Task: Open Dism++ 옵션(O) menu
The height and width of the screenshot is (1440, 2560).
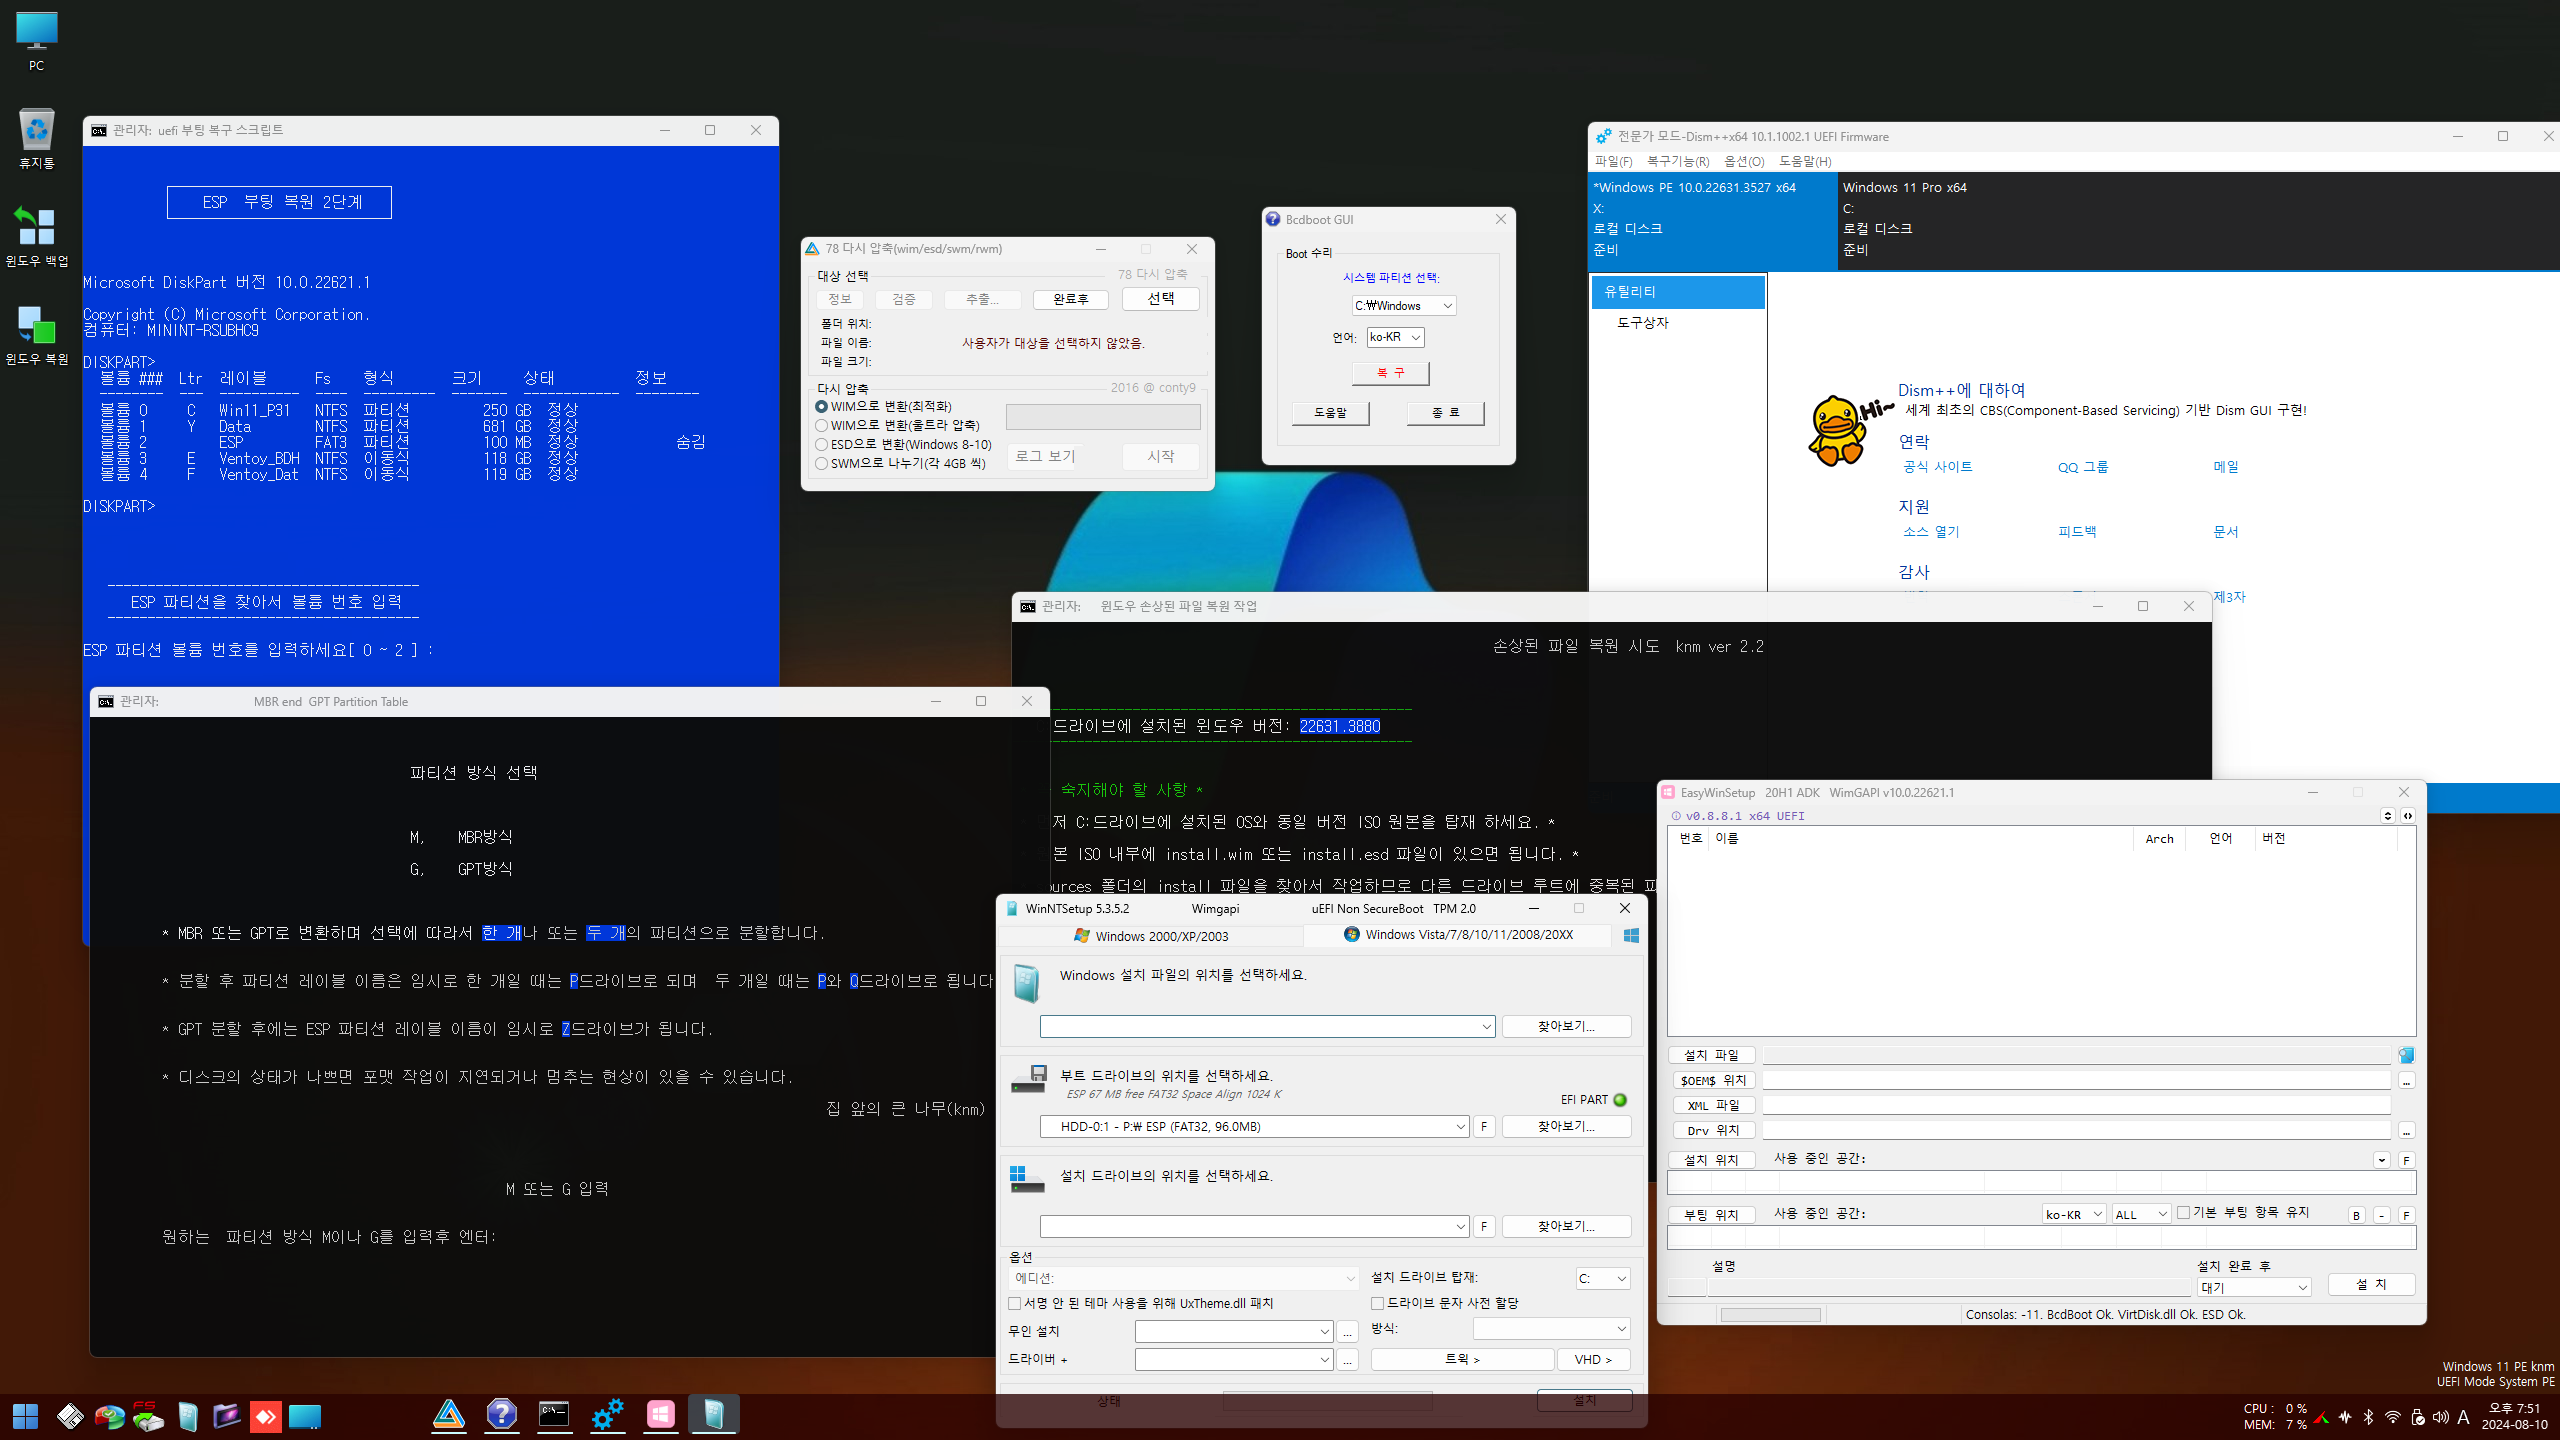Action: pos(1744,161)
